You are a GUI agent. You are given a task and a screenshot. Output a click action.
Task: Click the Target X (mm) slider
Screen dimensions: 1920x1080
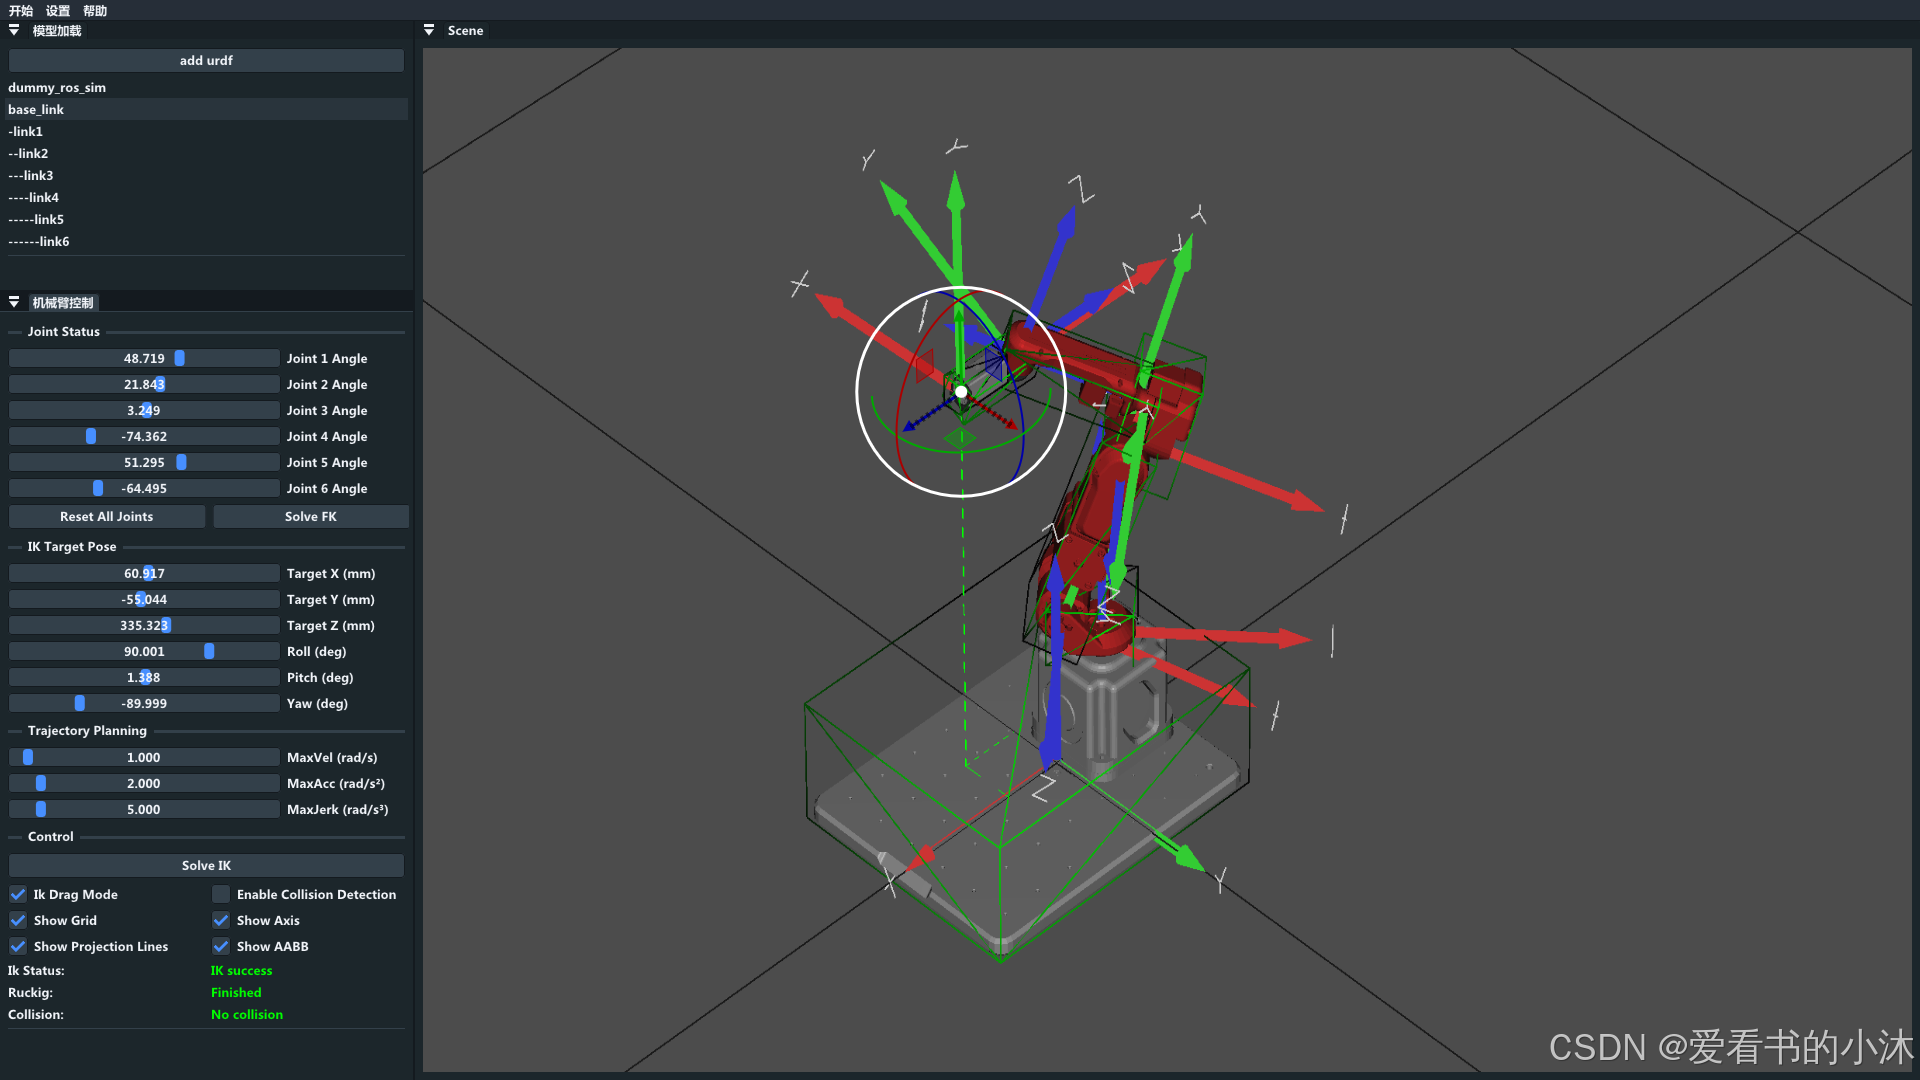point(144,573)
